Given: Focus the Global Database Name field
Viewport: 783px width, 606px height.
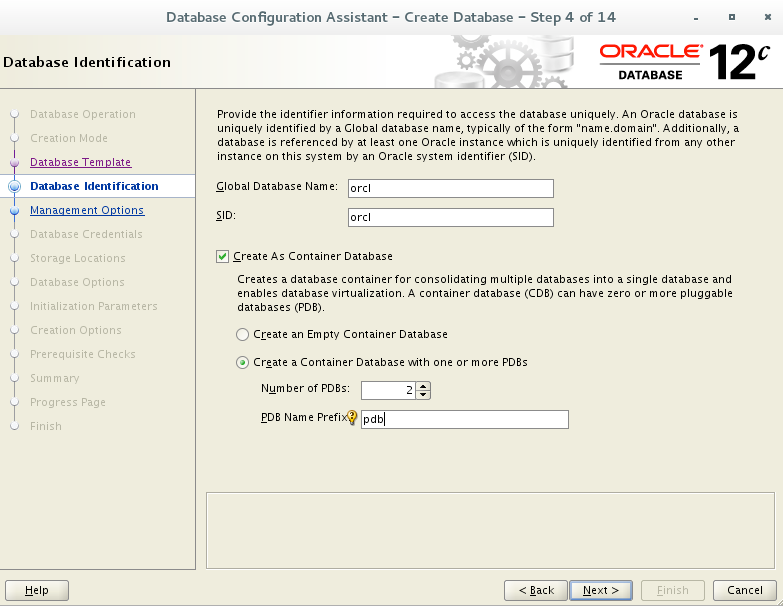Looking at the screenshot, I should 450,188.
